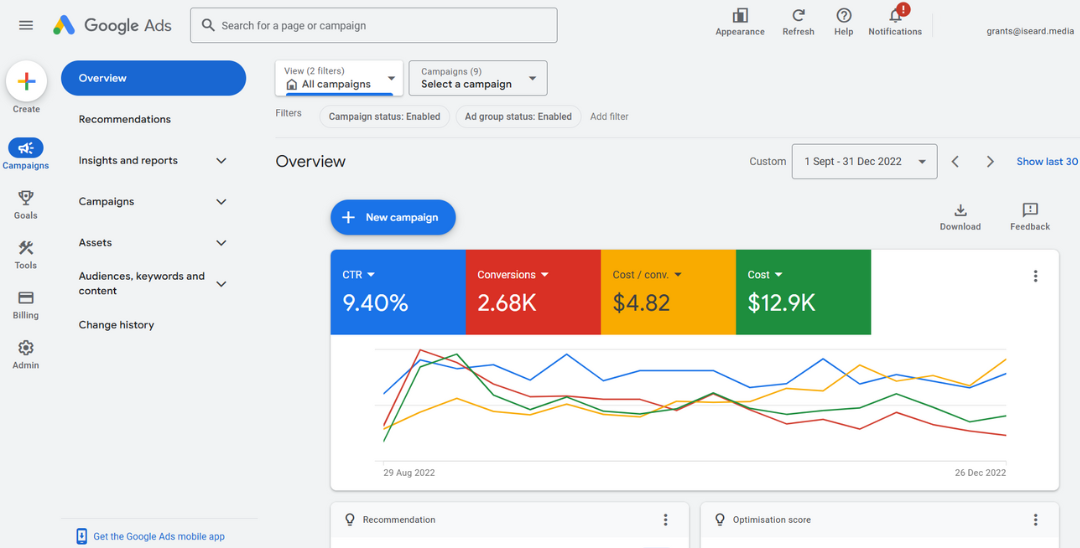
Task: Open the date range dropdown
Action: [x=864, y=162]
